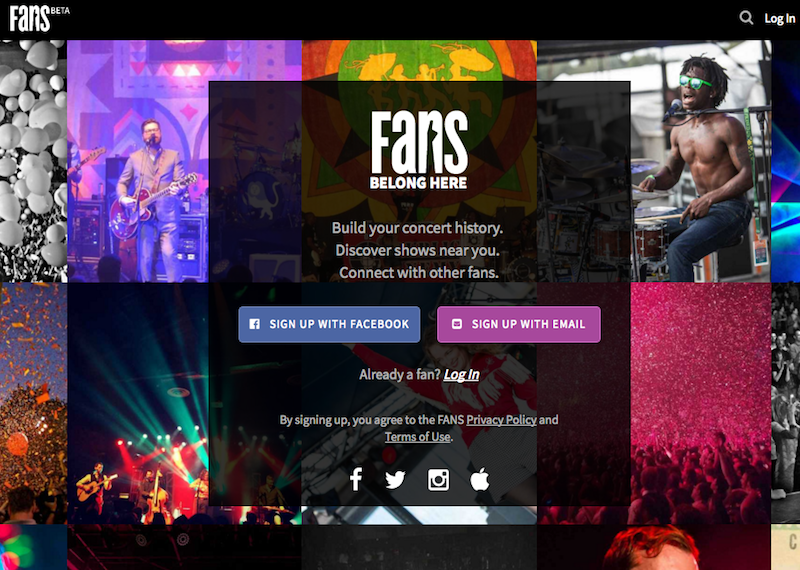Click the Facebook logo inside signup button

255,324
